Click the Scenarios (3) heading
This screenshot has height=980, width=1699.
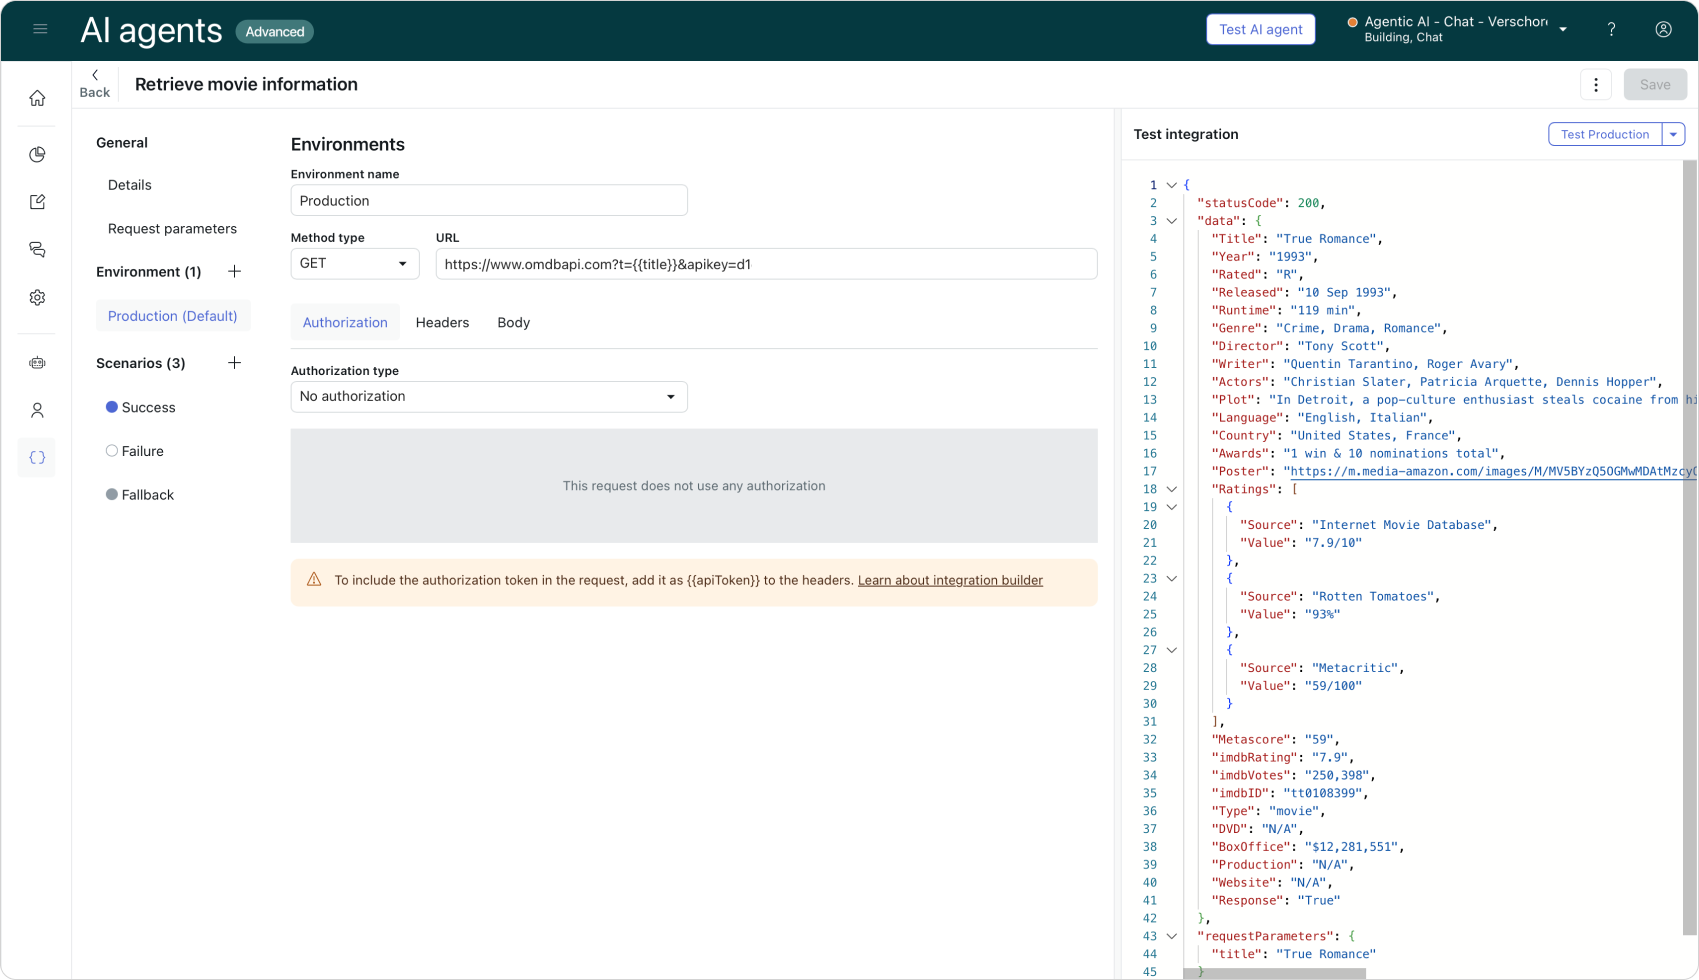point(140,363)
